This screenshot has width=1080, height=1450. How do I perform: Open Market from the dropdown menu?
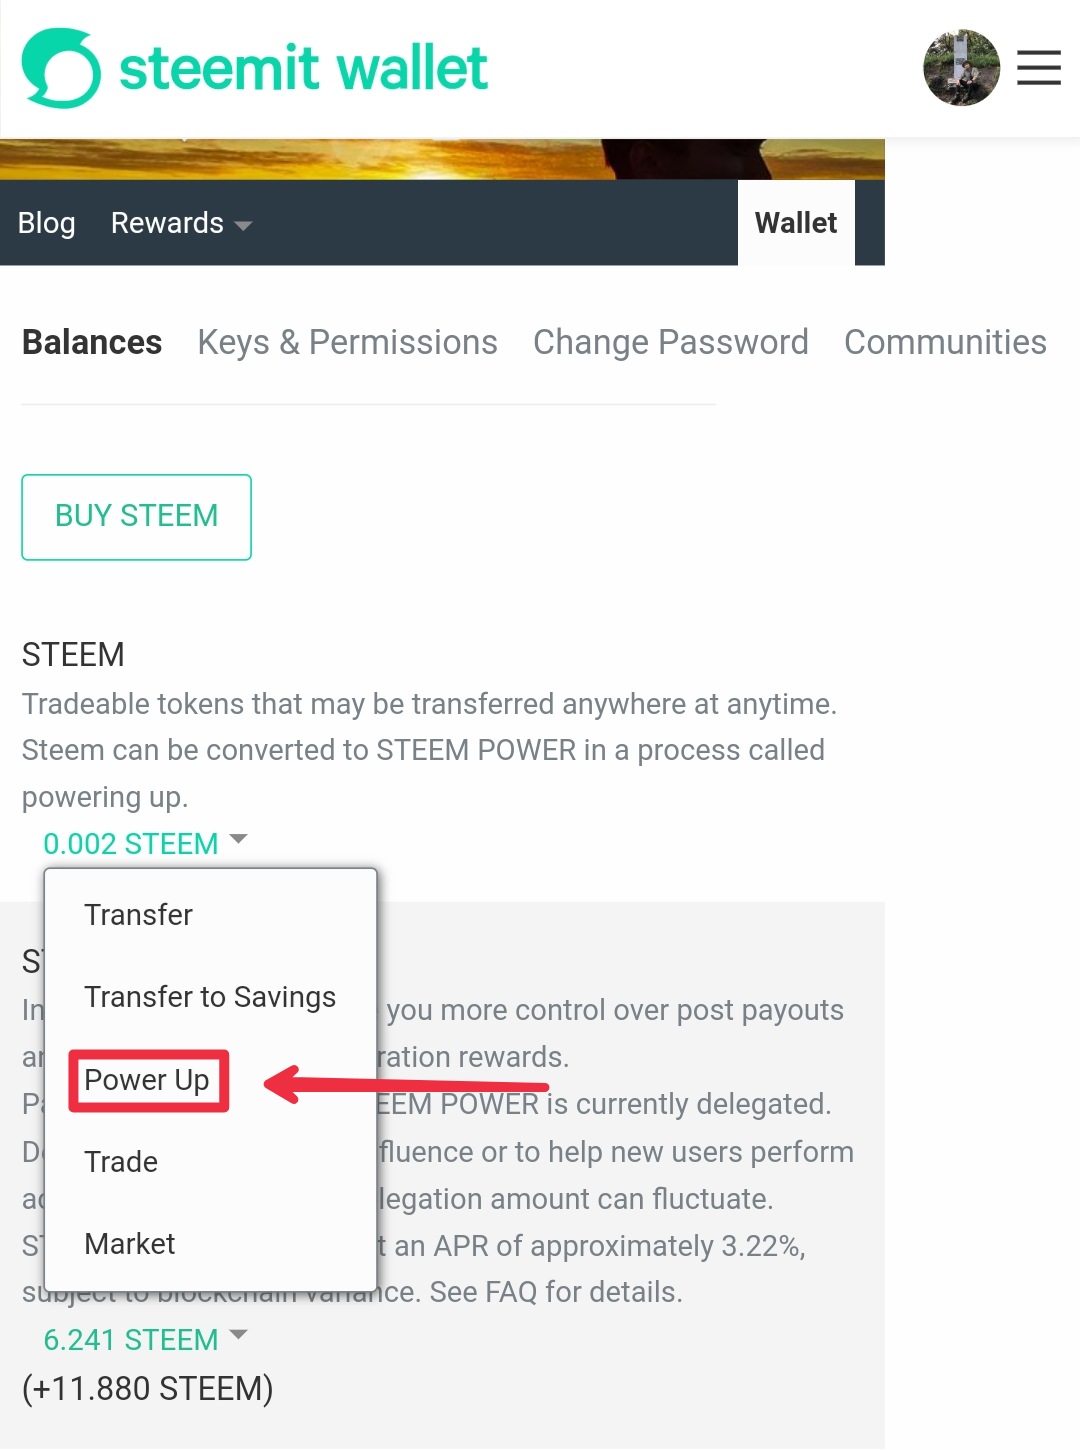[x=130, y=1244]
